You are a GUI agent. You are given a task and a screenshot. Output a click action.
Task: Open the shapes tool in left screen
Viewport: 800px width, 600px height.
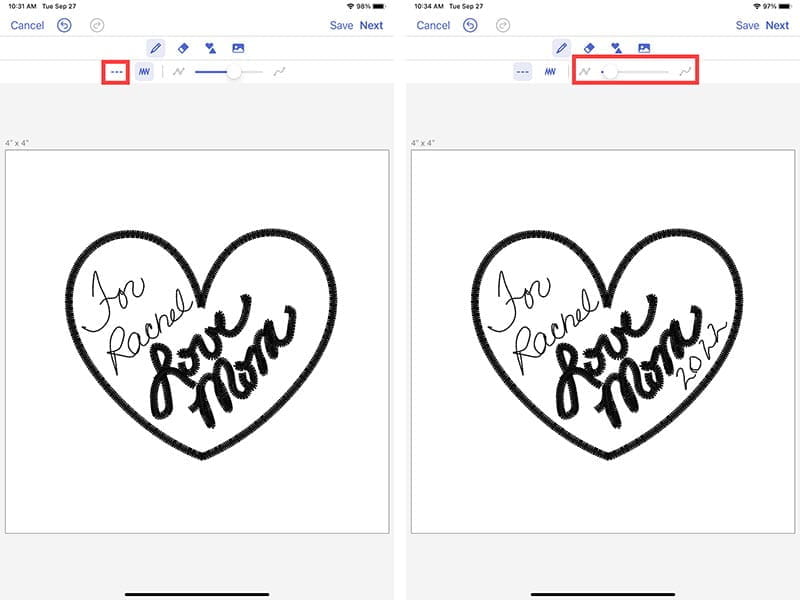point(210,47)
